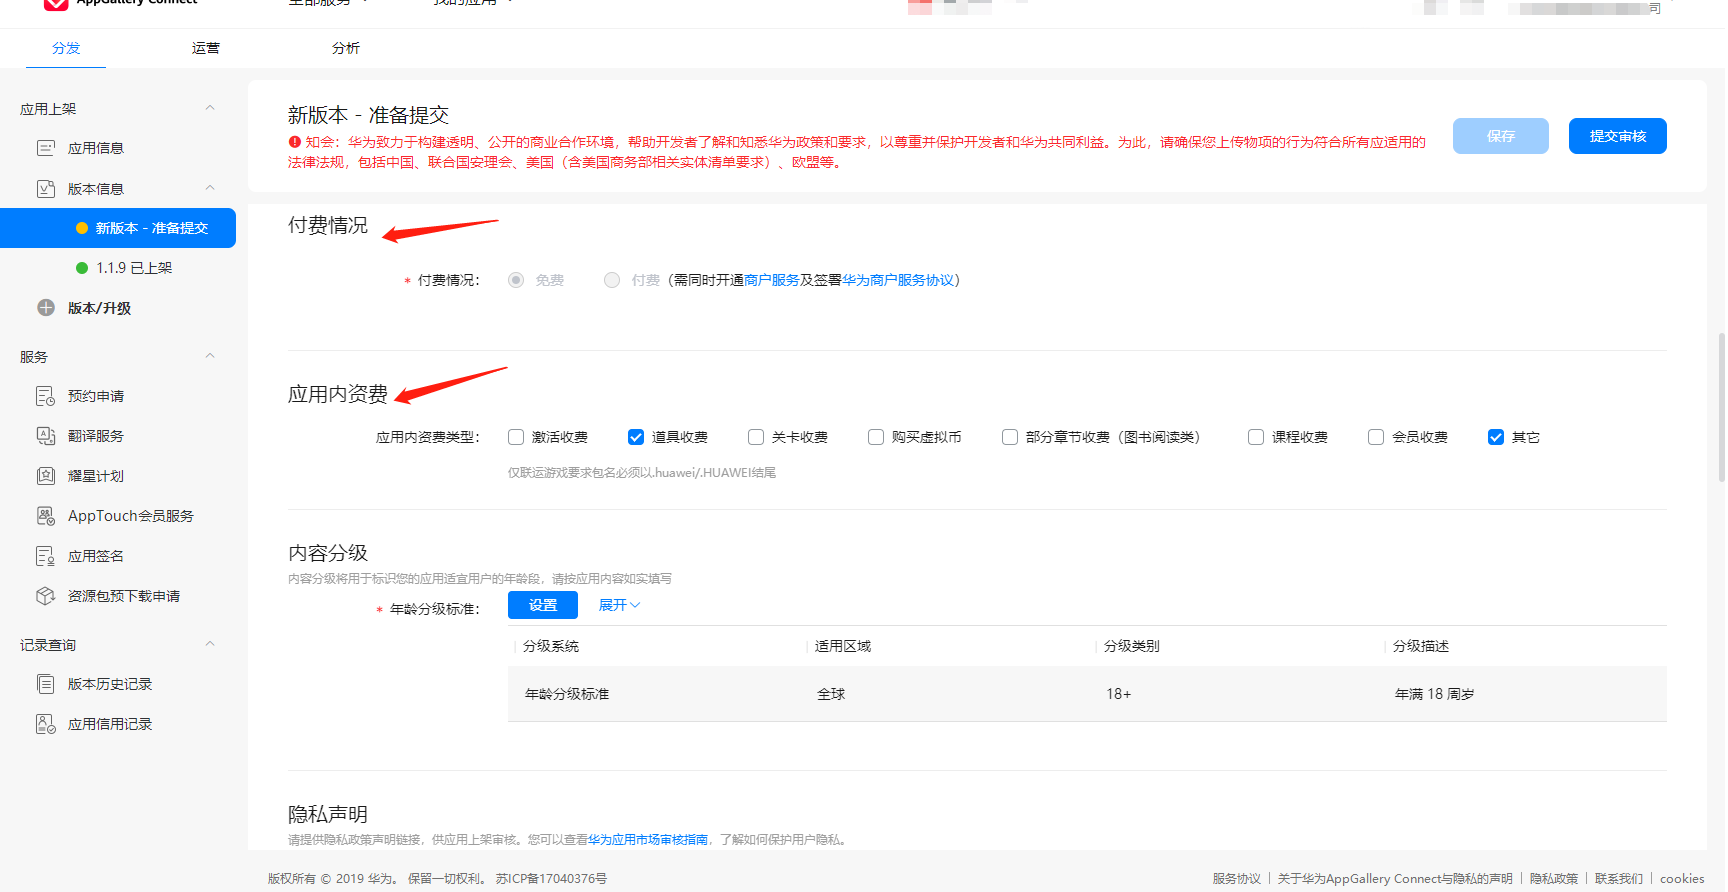Click the 翻译服务 icon
The image size is (1728, 892).
click(46, 436)
